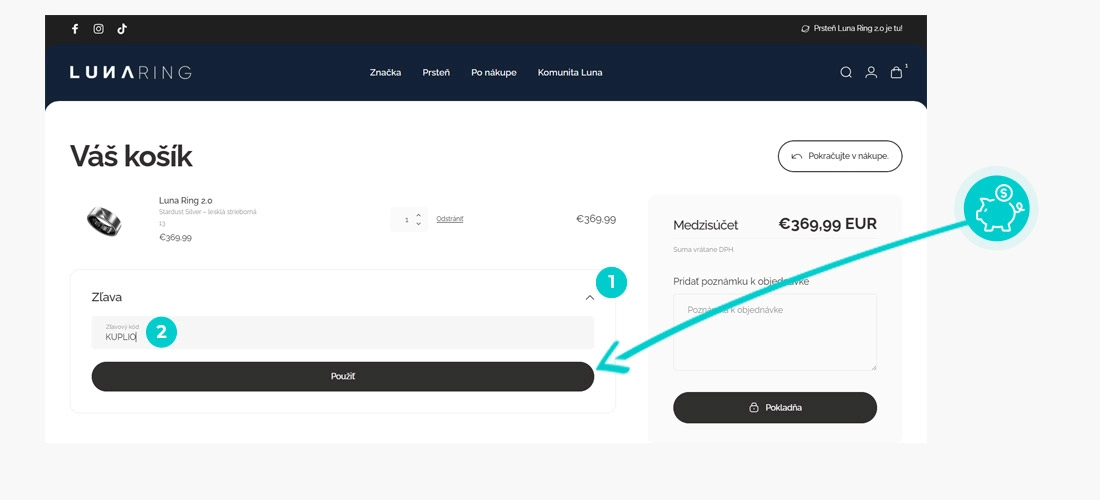The image size is (1100, 500).
Task: Click the €369,99 EUR subtotal amount
Action: (x=828, y=224)
